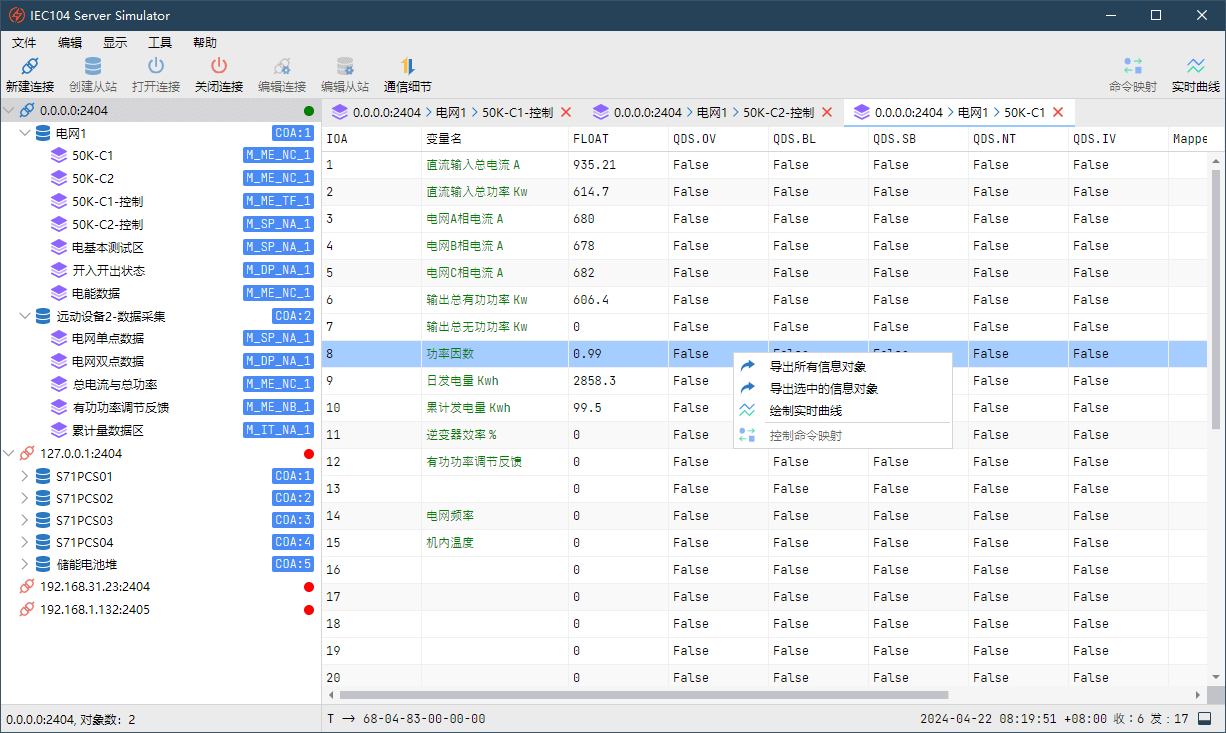Close the 50K-C1-控制 tab
The width and height of the screenshot is (1226, 733).
point(566,113)
